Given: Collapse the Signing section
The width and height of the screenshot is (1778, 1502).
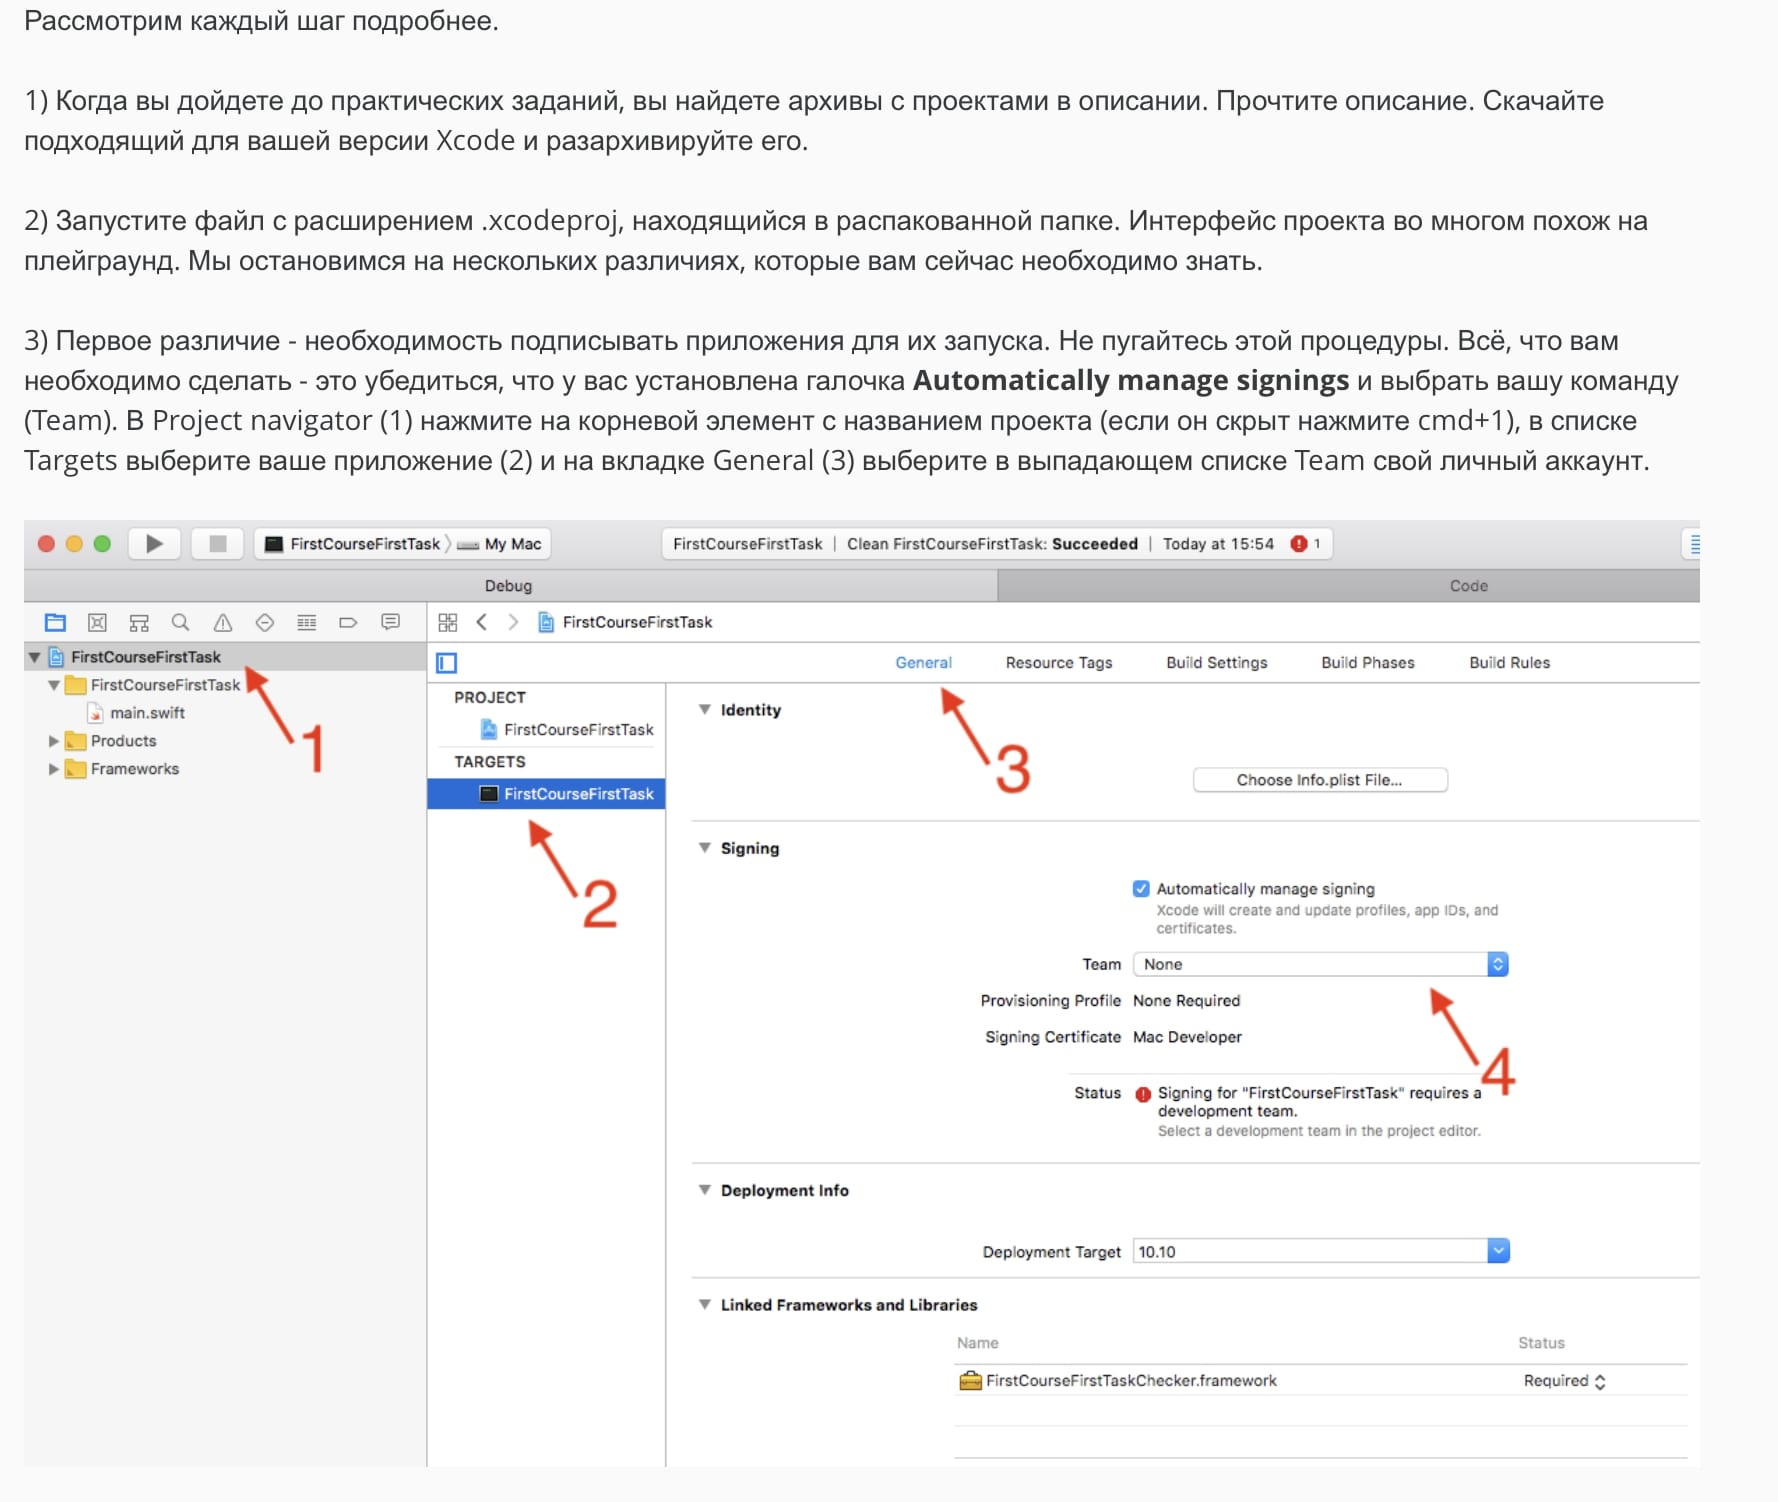Looking at the screenshot, I should click(x=705, y=849).
